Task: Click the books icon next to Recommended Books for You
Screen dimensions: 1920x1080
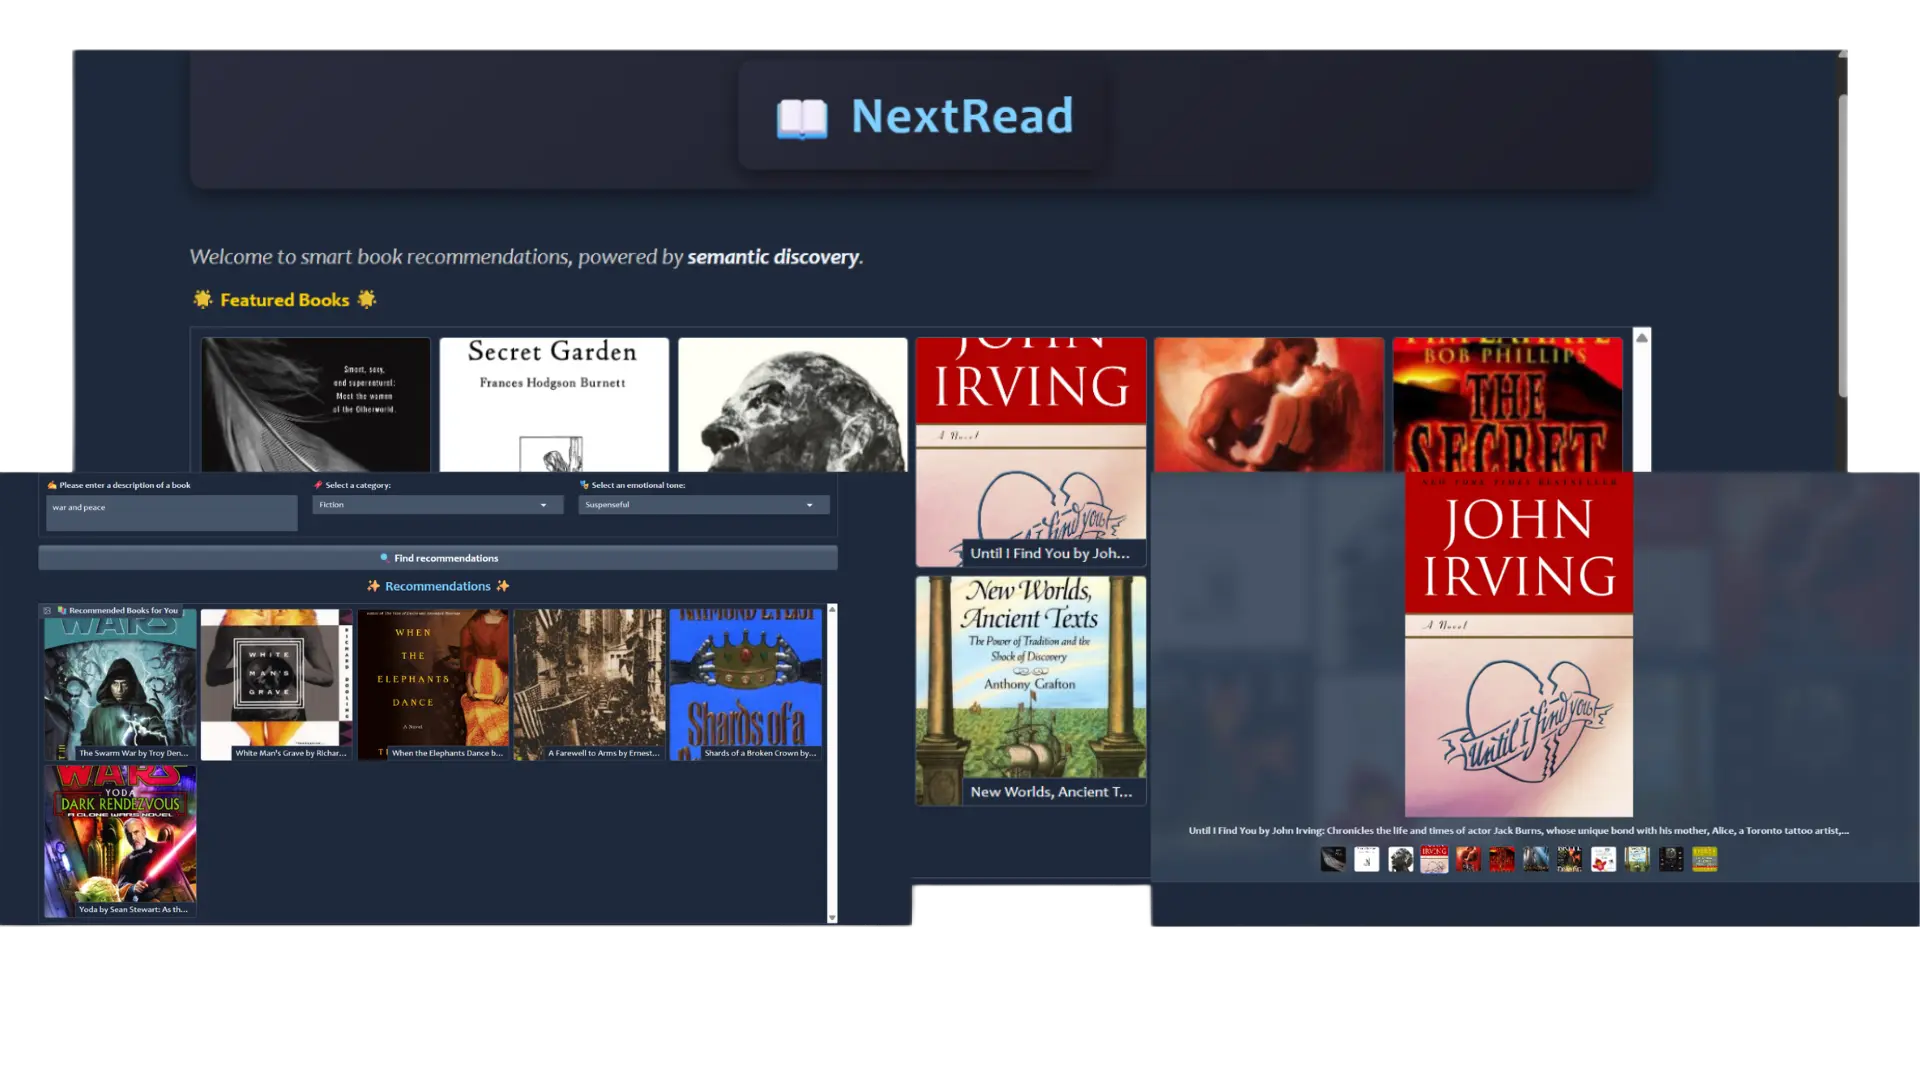Action: coord(62,610)
